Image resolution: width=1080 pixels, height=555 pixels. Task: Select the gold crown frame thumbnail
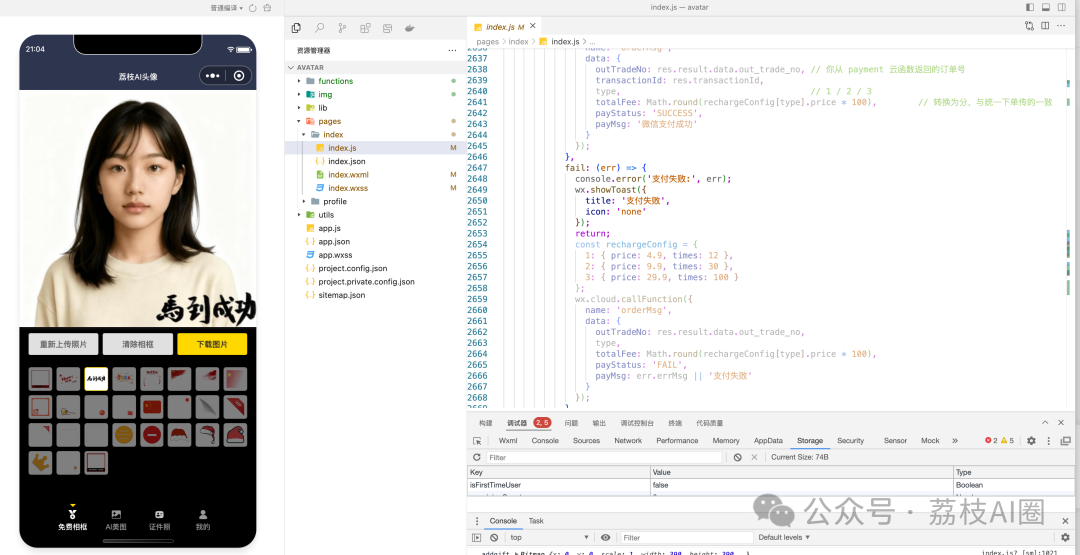point(41,463)
